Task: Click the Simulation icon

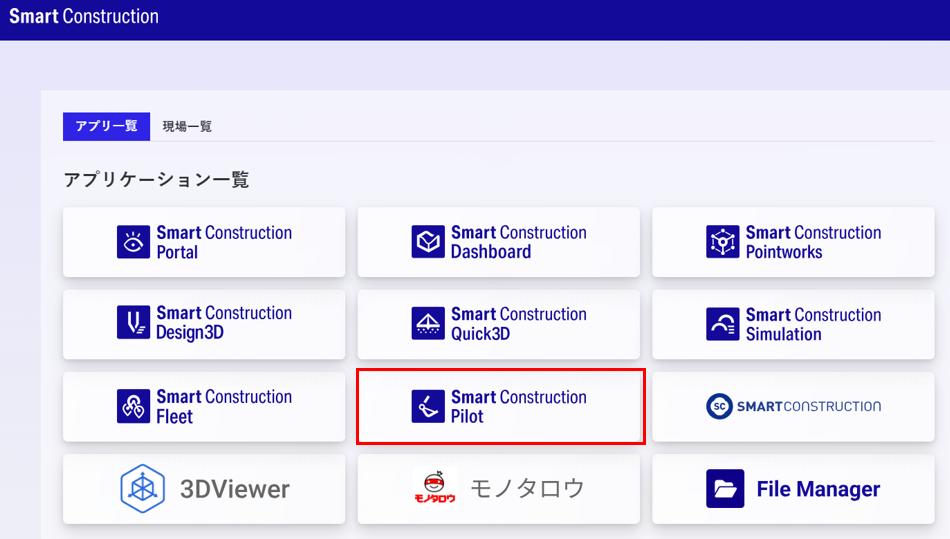Action: 722,324
